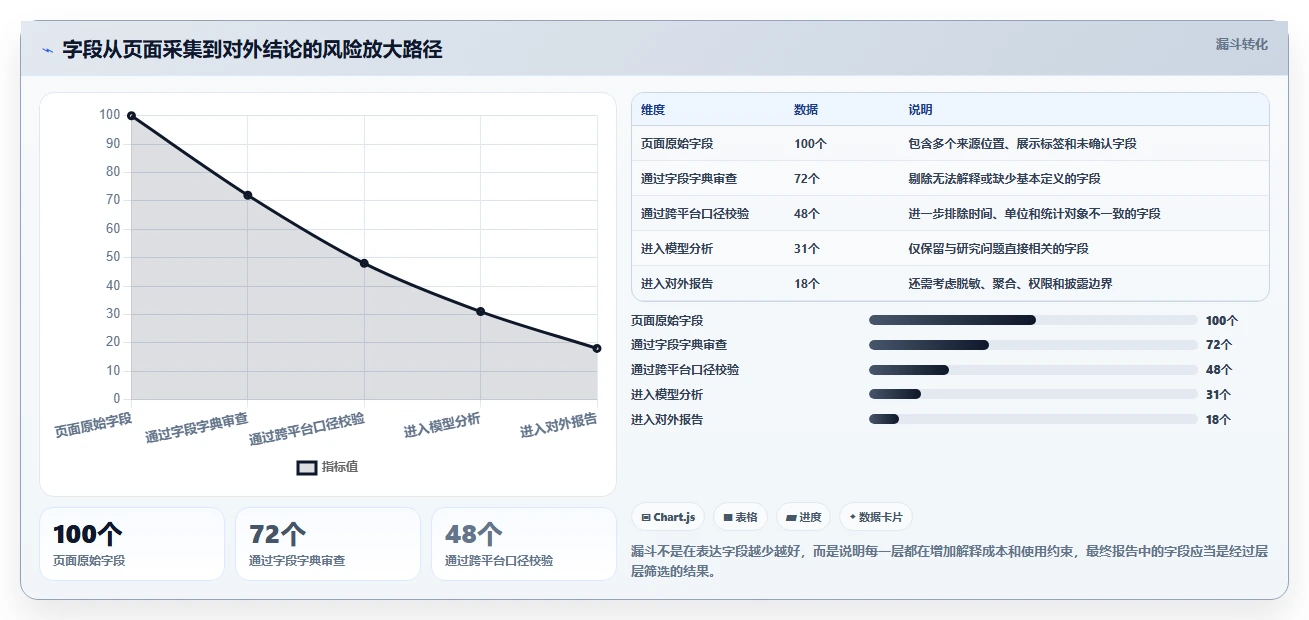Select the 进度 tag chip

[804, 517]
